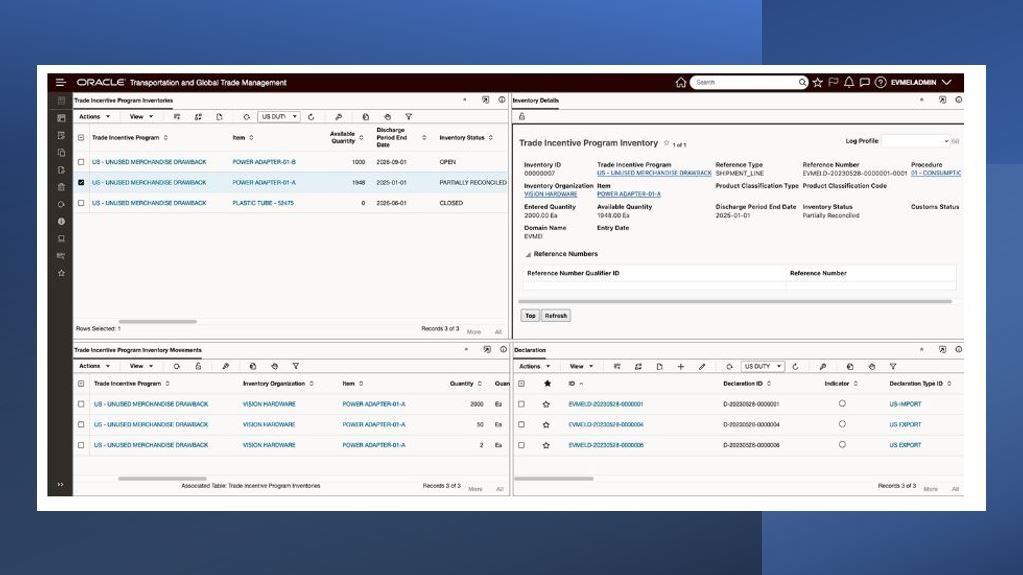Click the Refresh button in Inventory Details

[555, 316]
